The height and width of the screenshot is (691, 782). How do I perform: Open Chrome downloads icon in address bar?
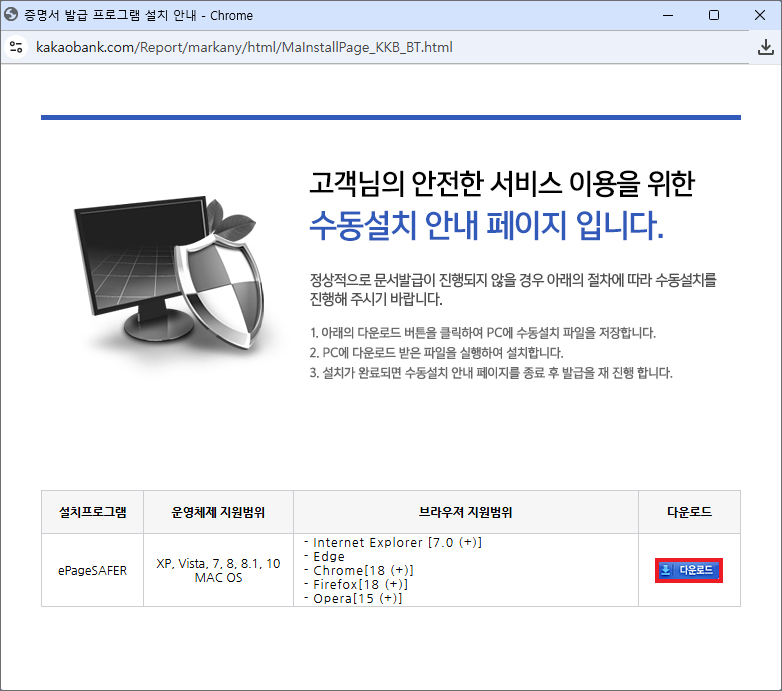coord(766,47)
